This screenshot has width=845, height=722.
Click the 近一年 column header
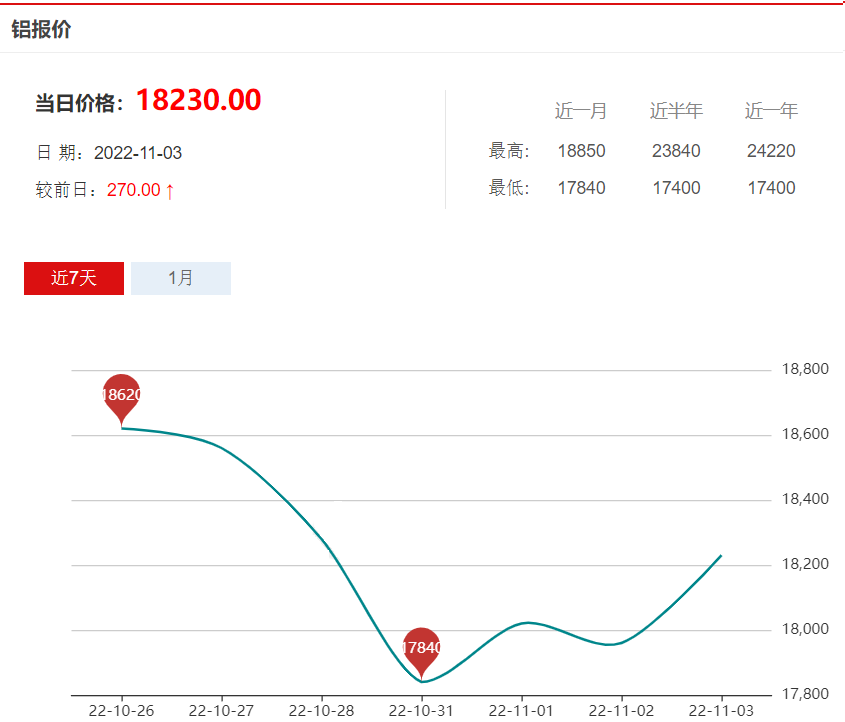tap(771, 111)
